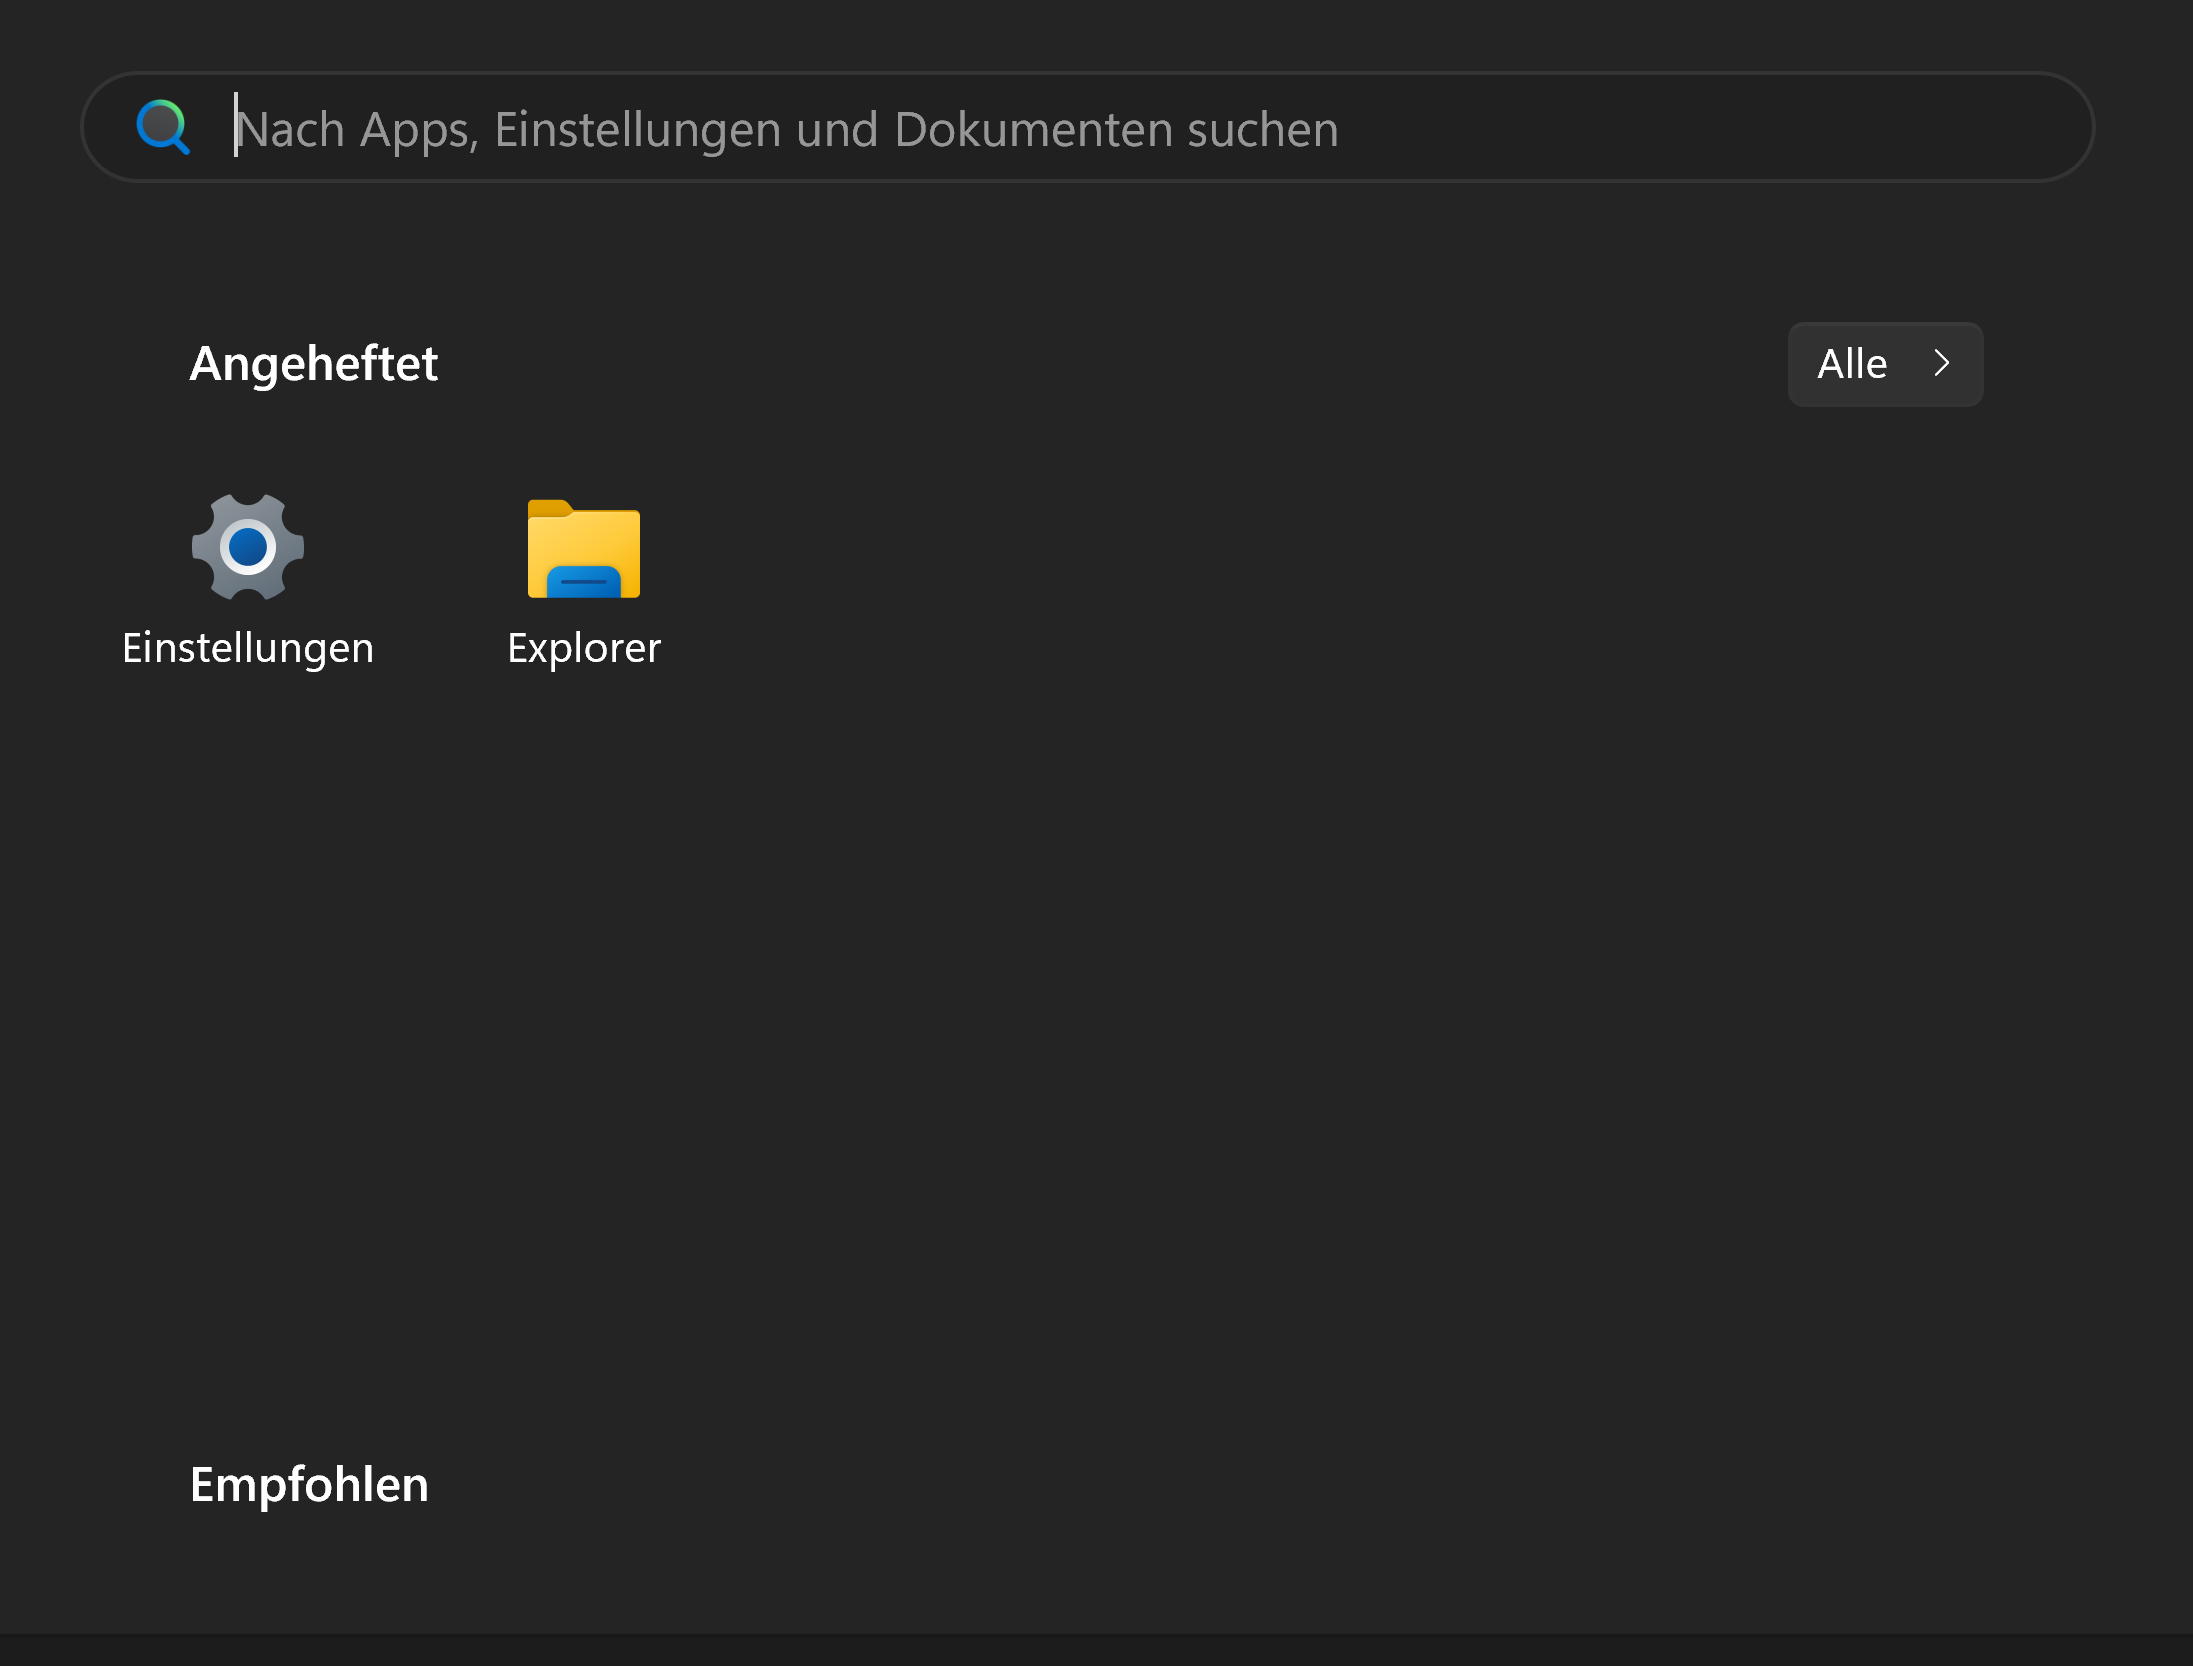Open the folder icon above Explorer label
Screen dimensions: 2193x1666
click(583, 550)
